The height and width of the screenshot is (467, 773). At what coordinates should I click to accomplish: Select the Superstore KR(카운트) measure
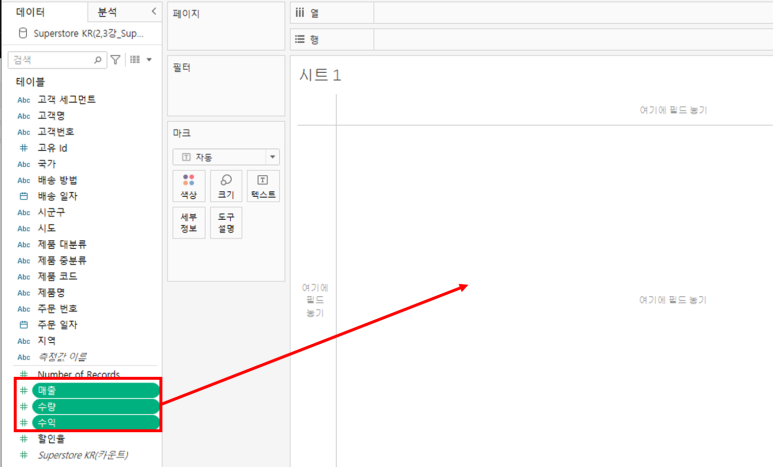tap(83, 455)
